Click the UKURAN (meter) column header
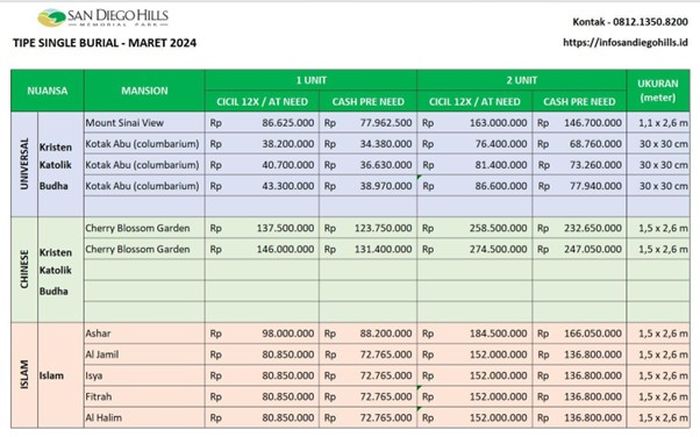Image resolution: width=700 pixels, height=437 pixels. pos(657,90)
